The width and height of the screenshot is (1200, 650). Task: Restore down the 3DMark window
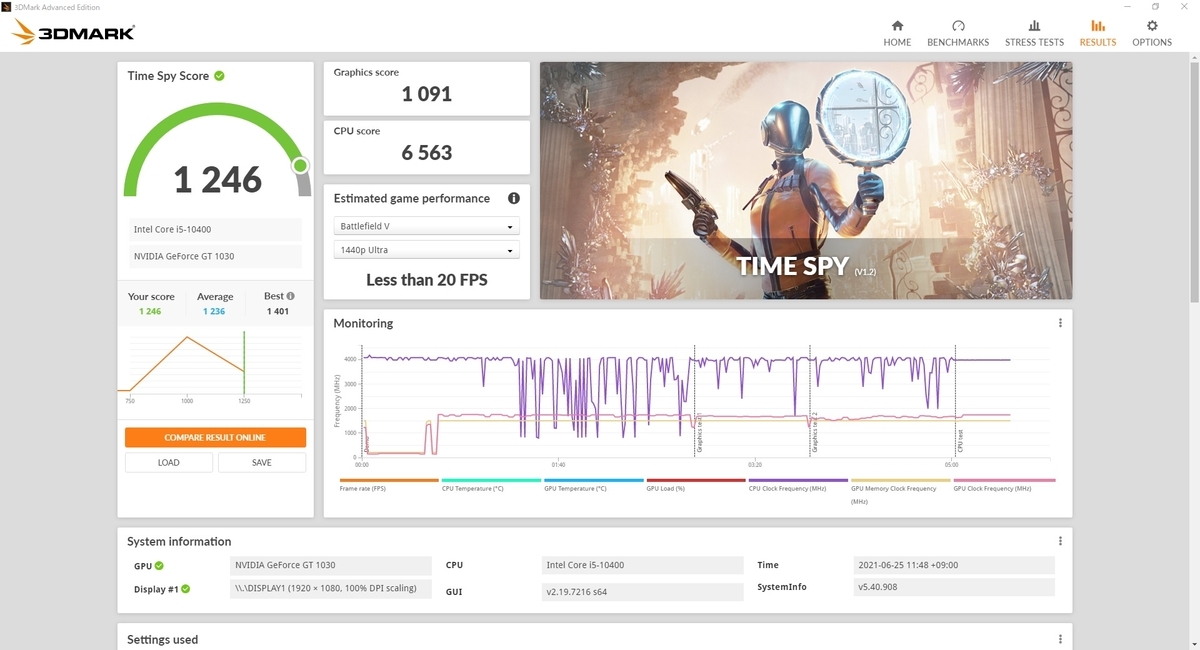1155,6
